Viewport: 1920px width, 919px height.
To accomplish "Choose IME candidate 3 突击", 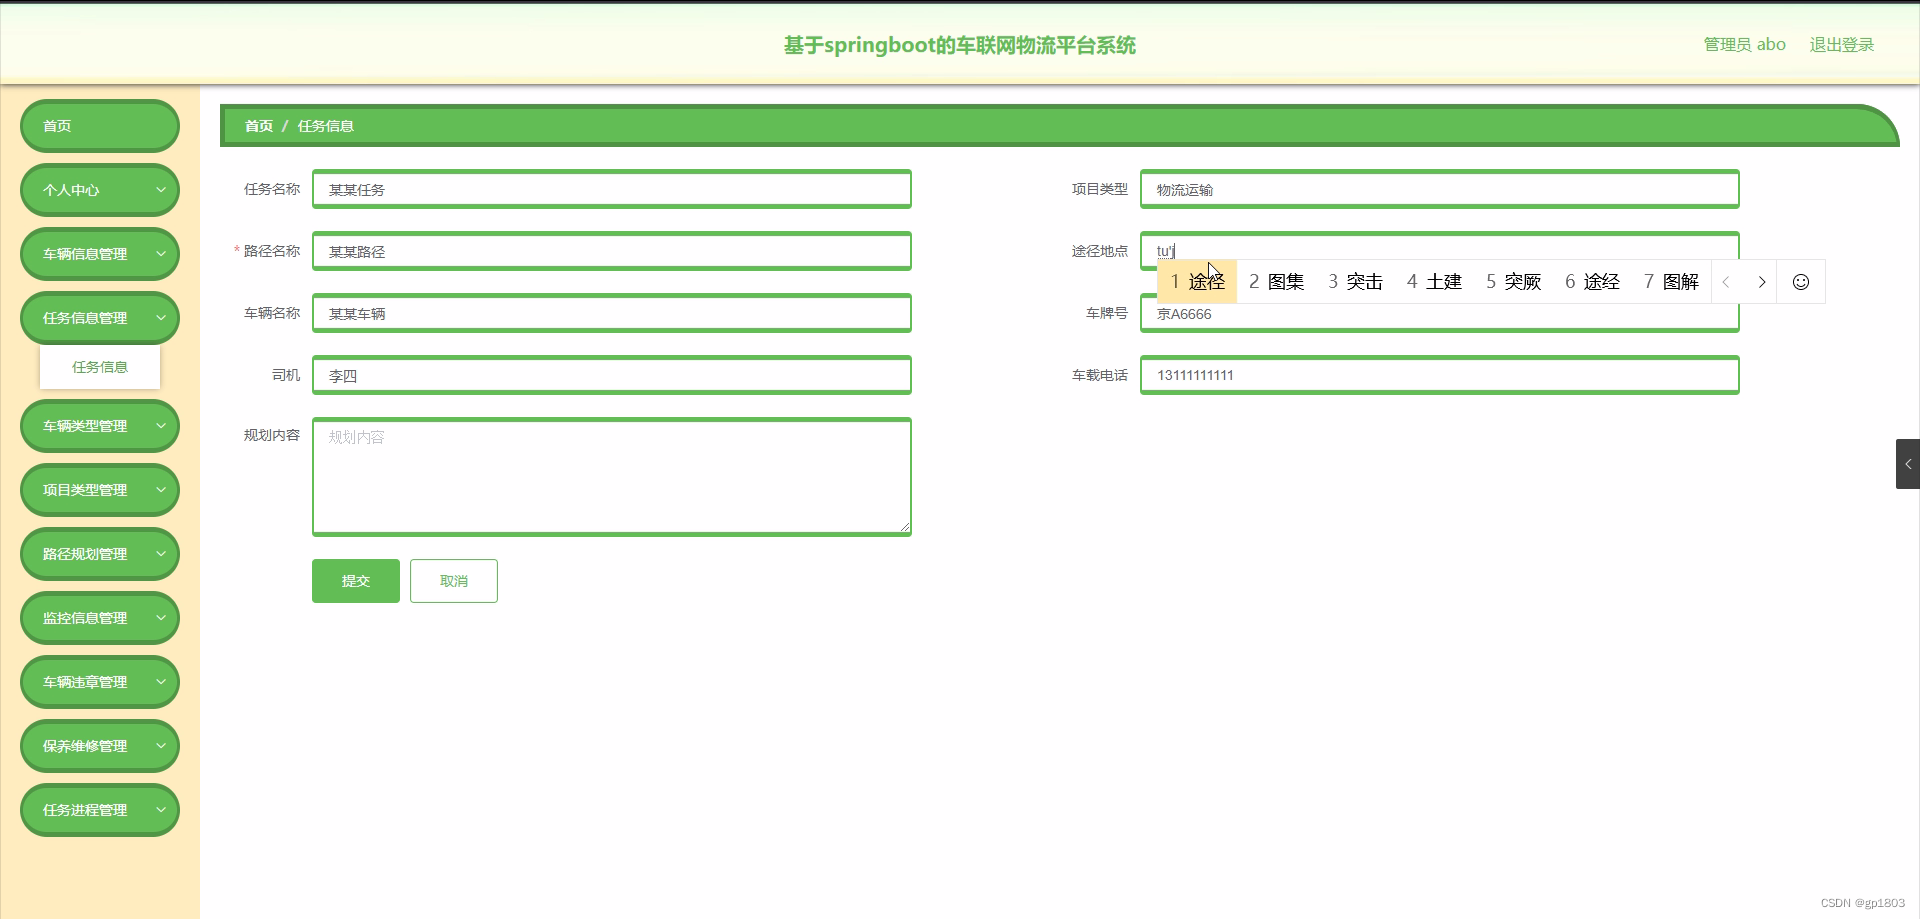I will click(1355, 282).
